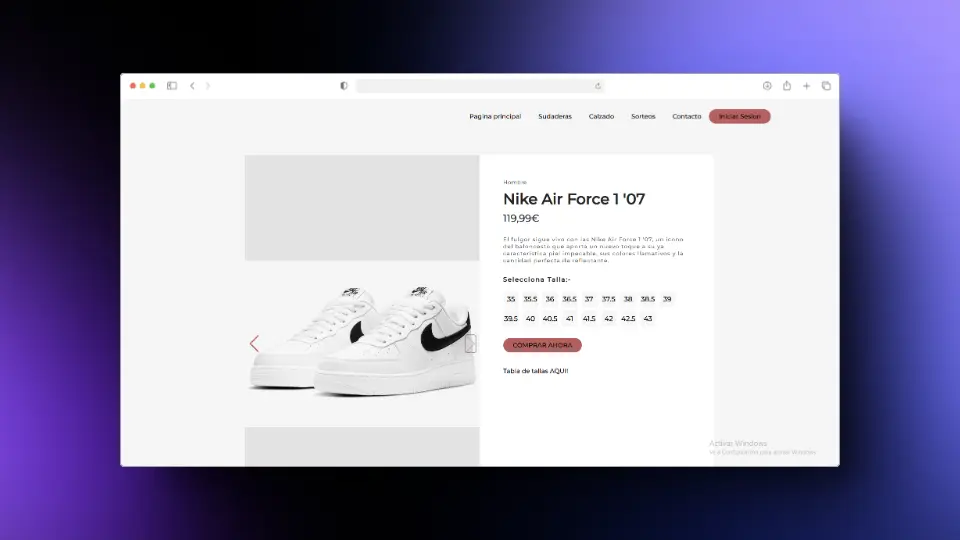
Task: Open the Sudaderas menu item
Action: tap(555, 116)
